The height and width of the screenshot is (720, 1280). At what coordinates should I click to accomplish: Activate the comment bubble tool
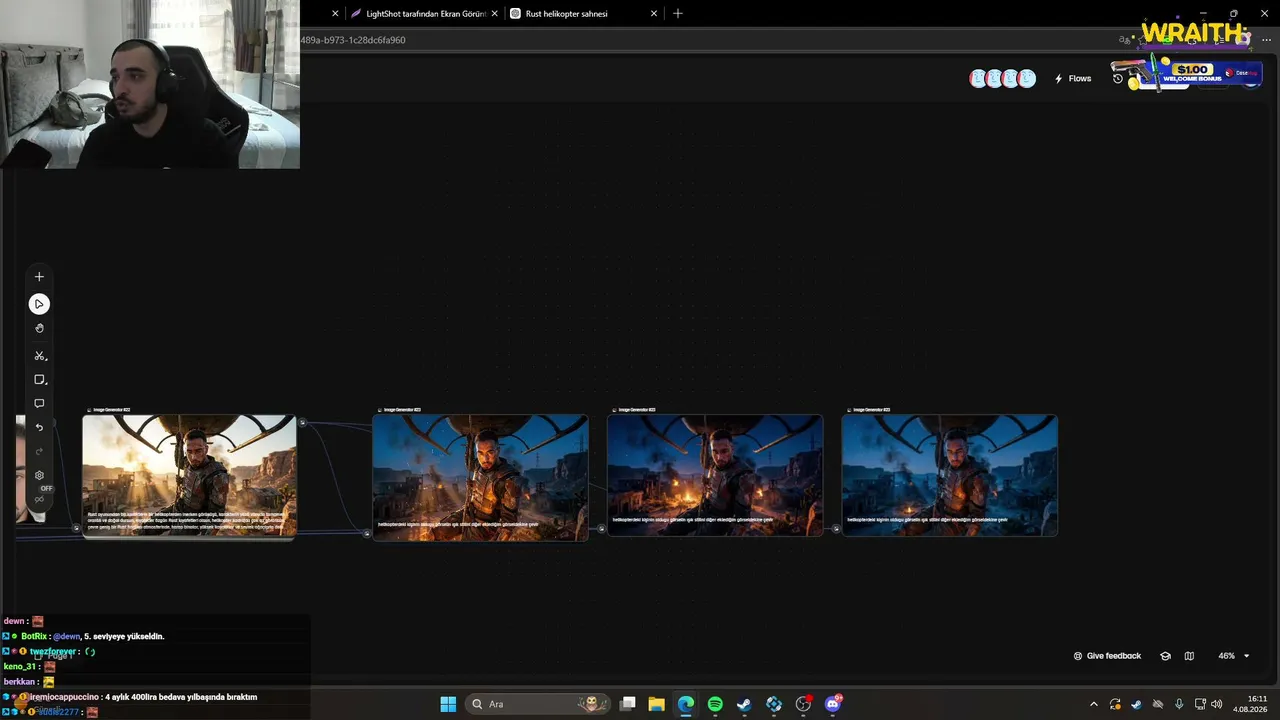click(39, 404)
